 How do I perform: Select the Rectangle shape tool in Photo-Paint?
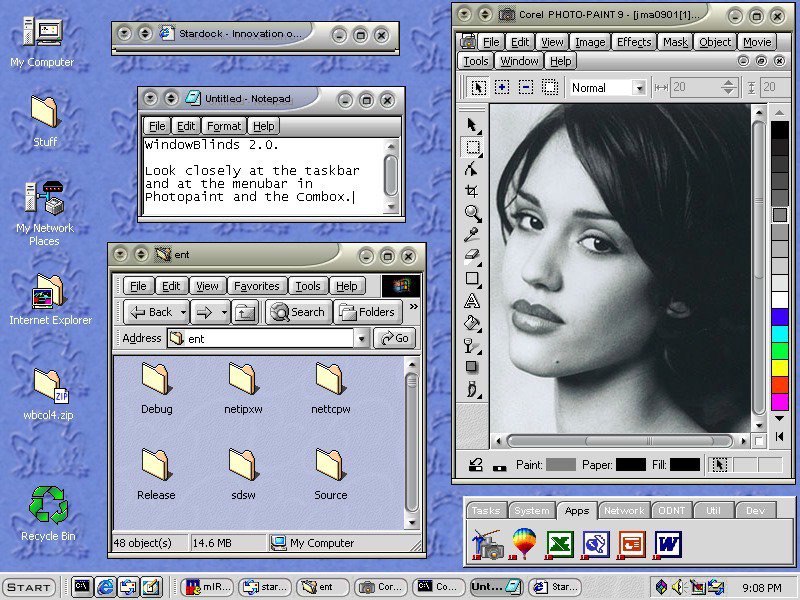tap(472, 279)
